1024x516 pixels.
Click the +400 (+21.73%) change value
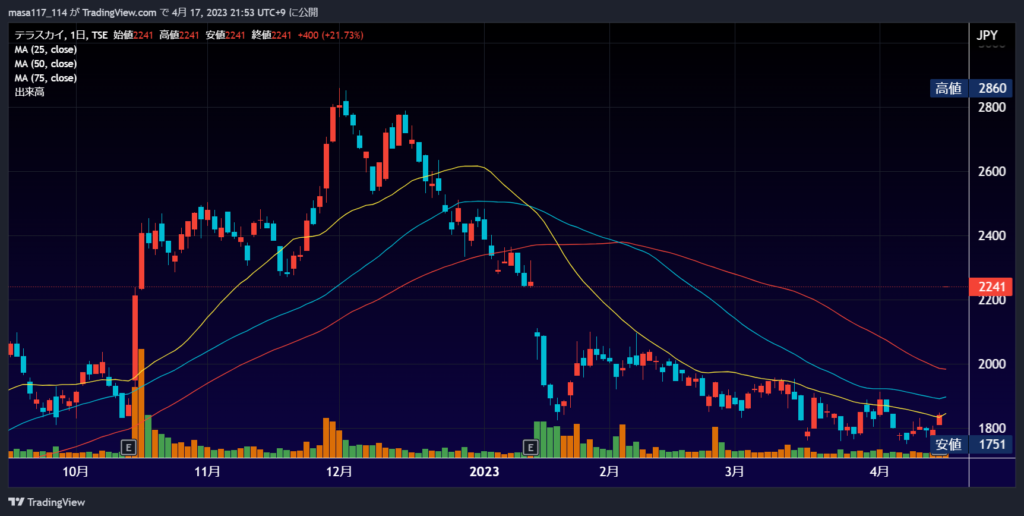point(330,35)
